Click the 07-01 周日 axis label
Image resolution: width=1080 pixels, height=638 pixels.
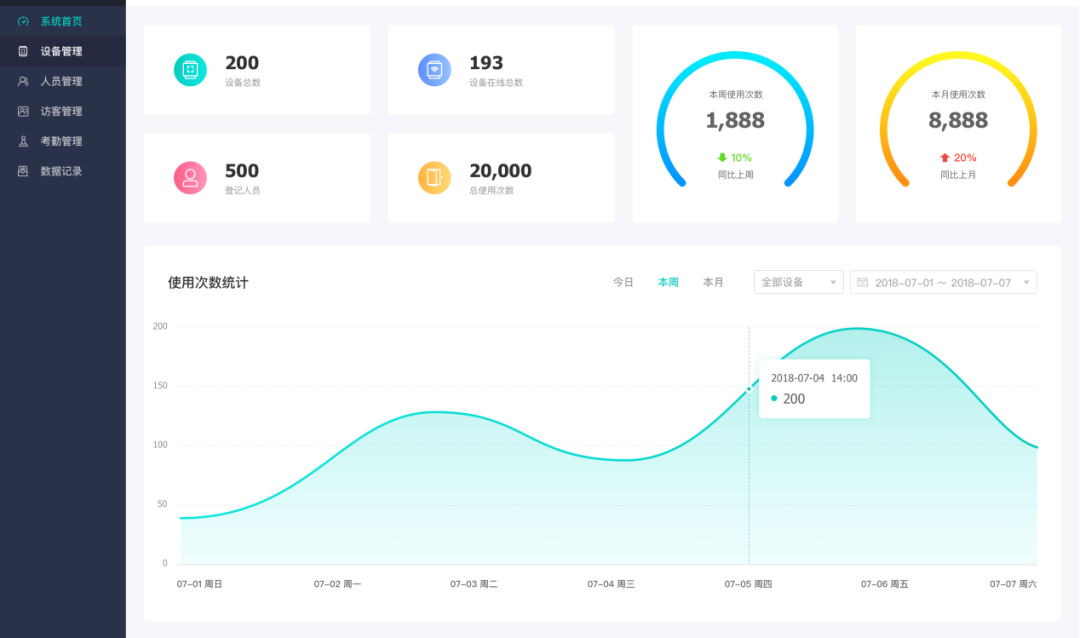coord(200,584)
